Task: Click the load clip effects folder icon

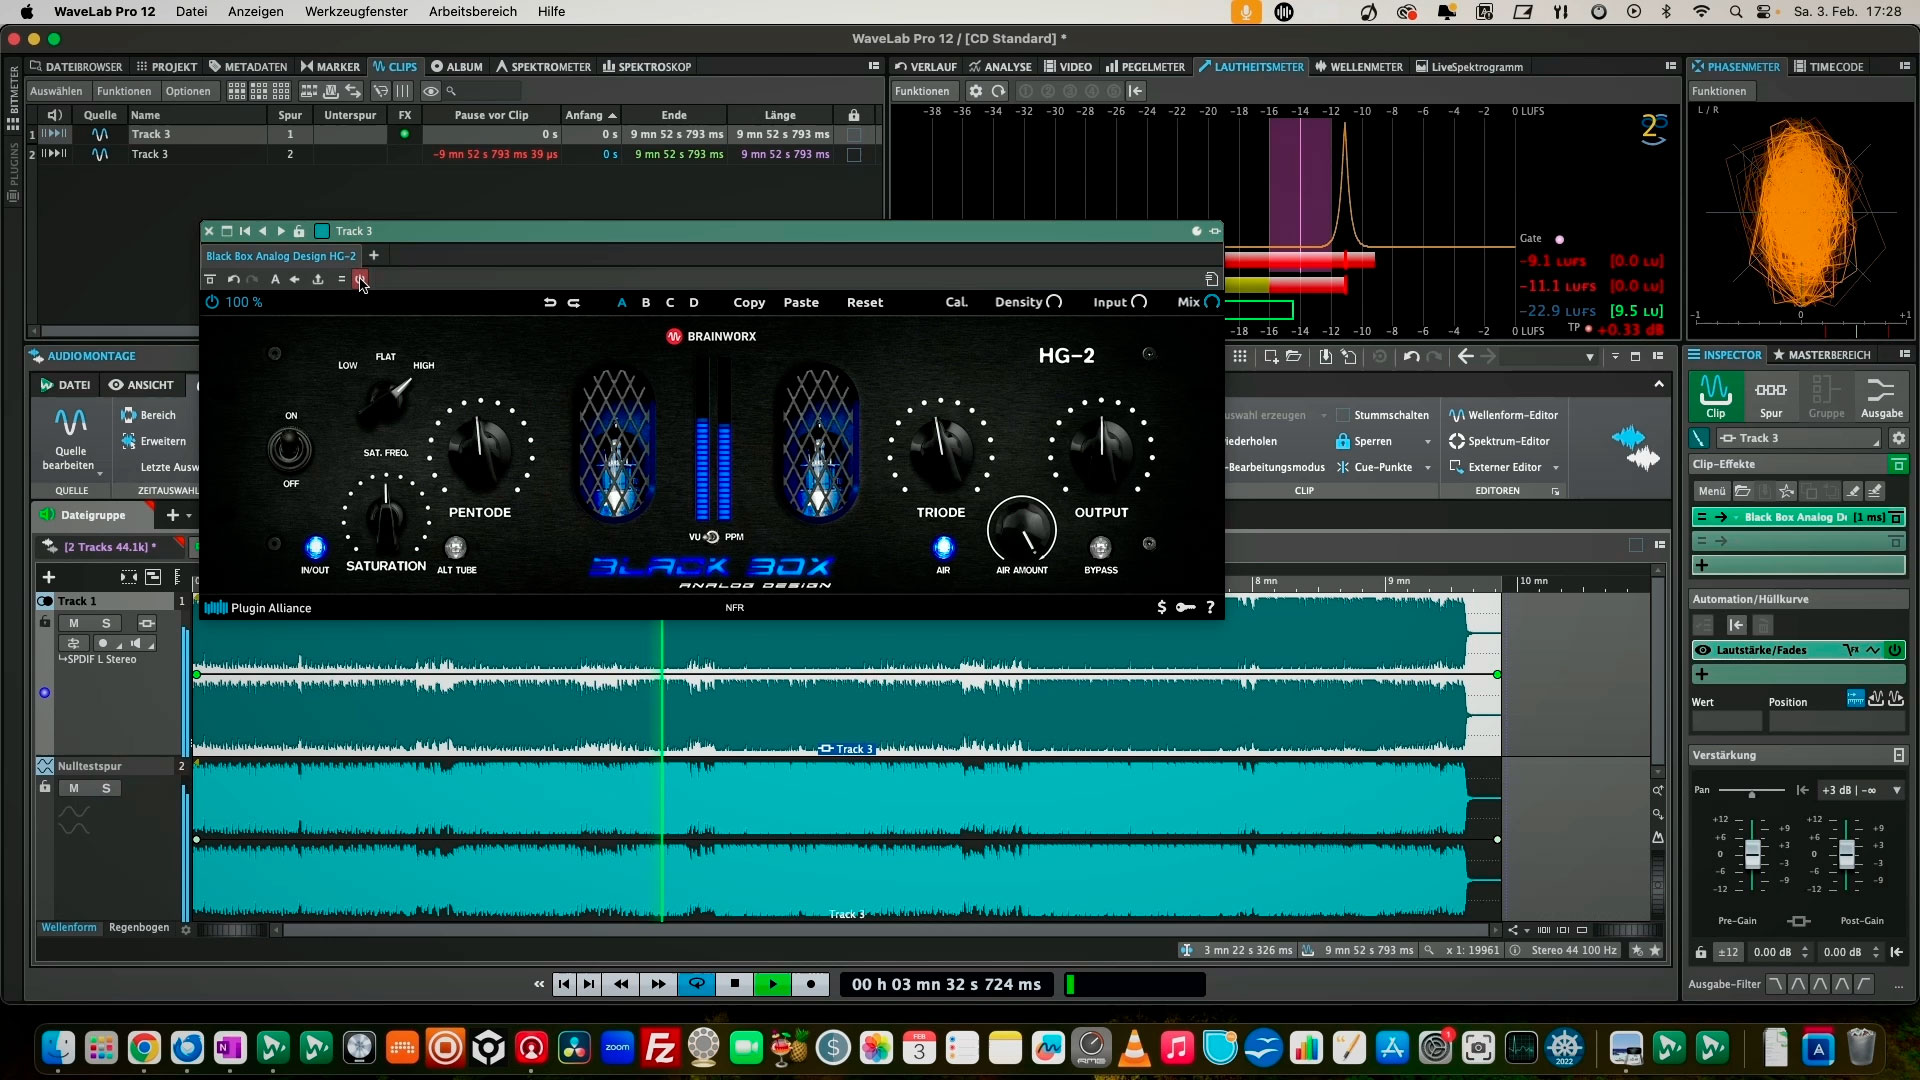Action: coord(1742,491)
